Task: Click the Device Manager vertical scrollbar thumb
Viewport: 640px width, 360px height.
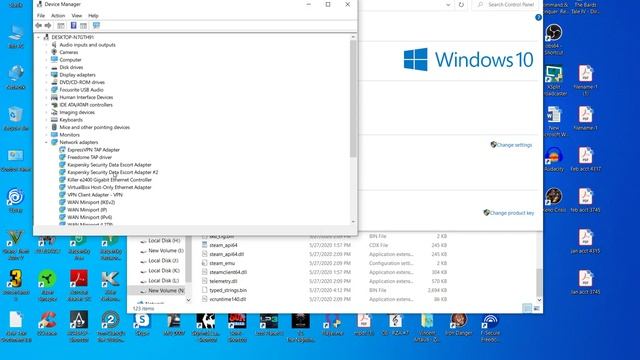Action: (x=353, y=98)
